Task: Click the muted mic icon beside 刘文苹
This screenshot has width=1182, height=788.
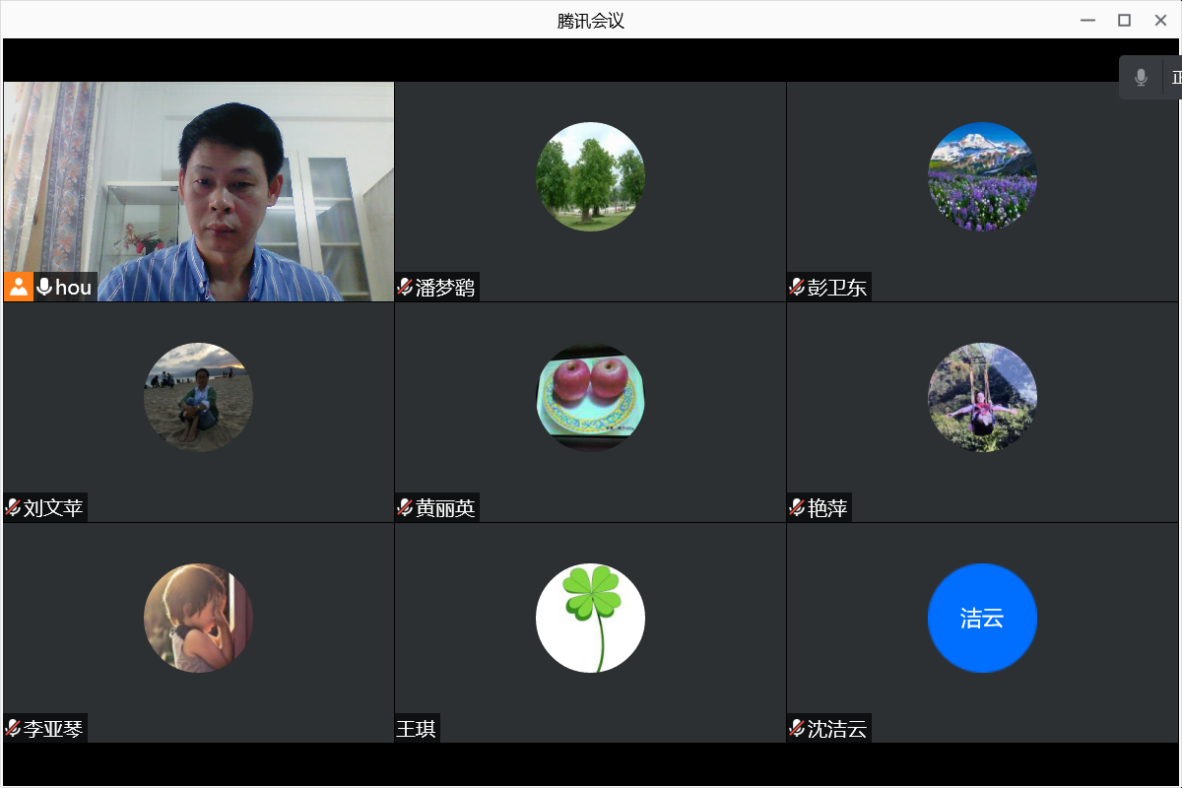Action: click(13, 508)
